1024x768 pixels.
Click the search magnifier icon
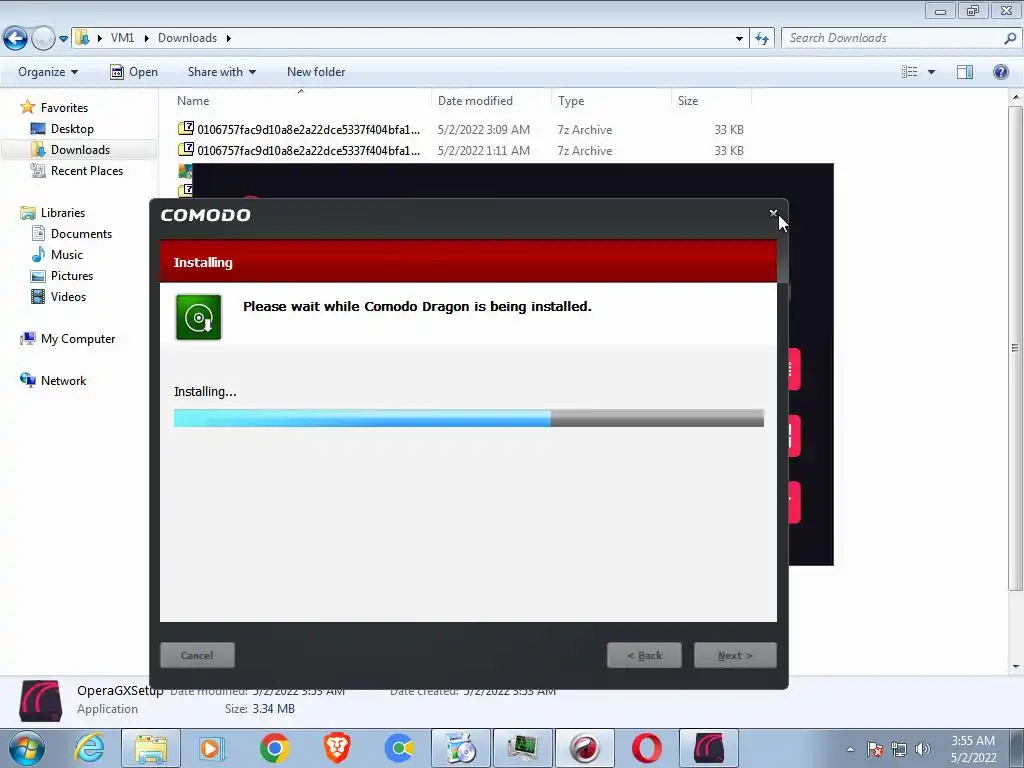pos(1010,38)
